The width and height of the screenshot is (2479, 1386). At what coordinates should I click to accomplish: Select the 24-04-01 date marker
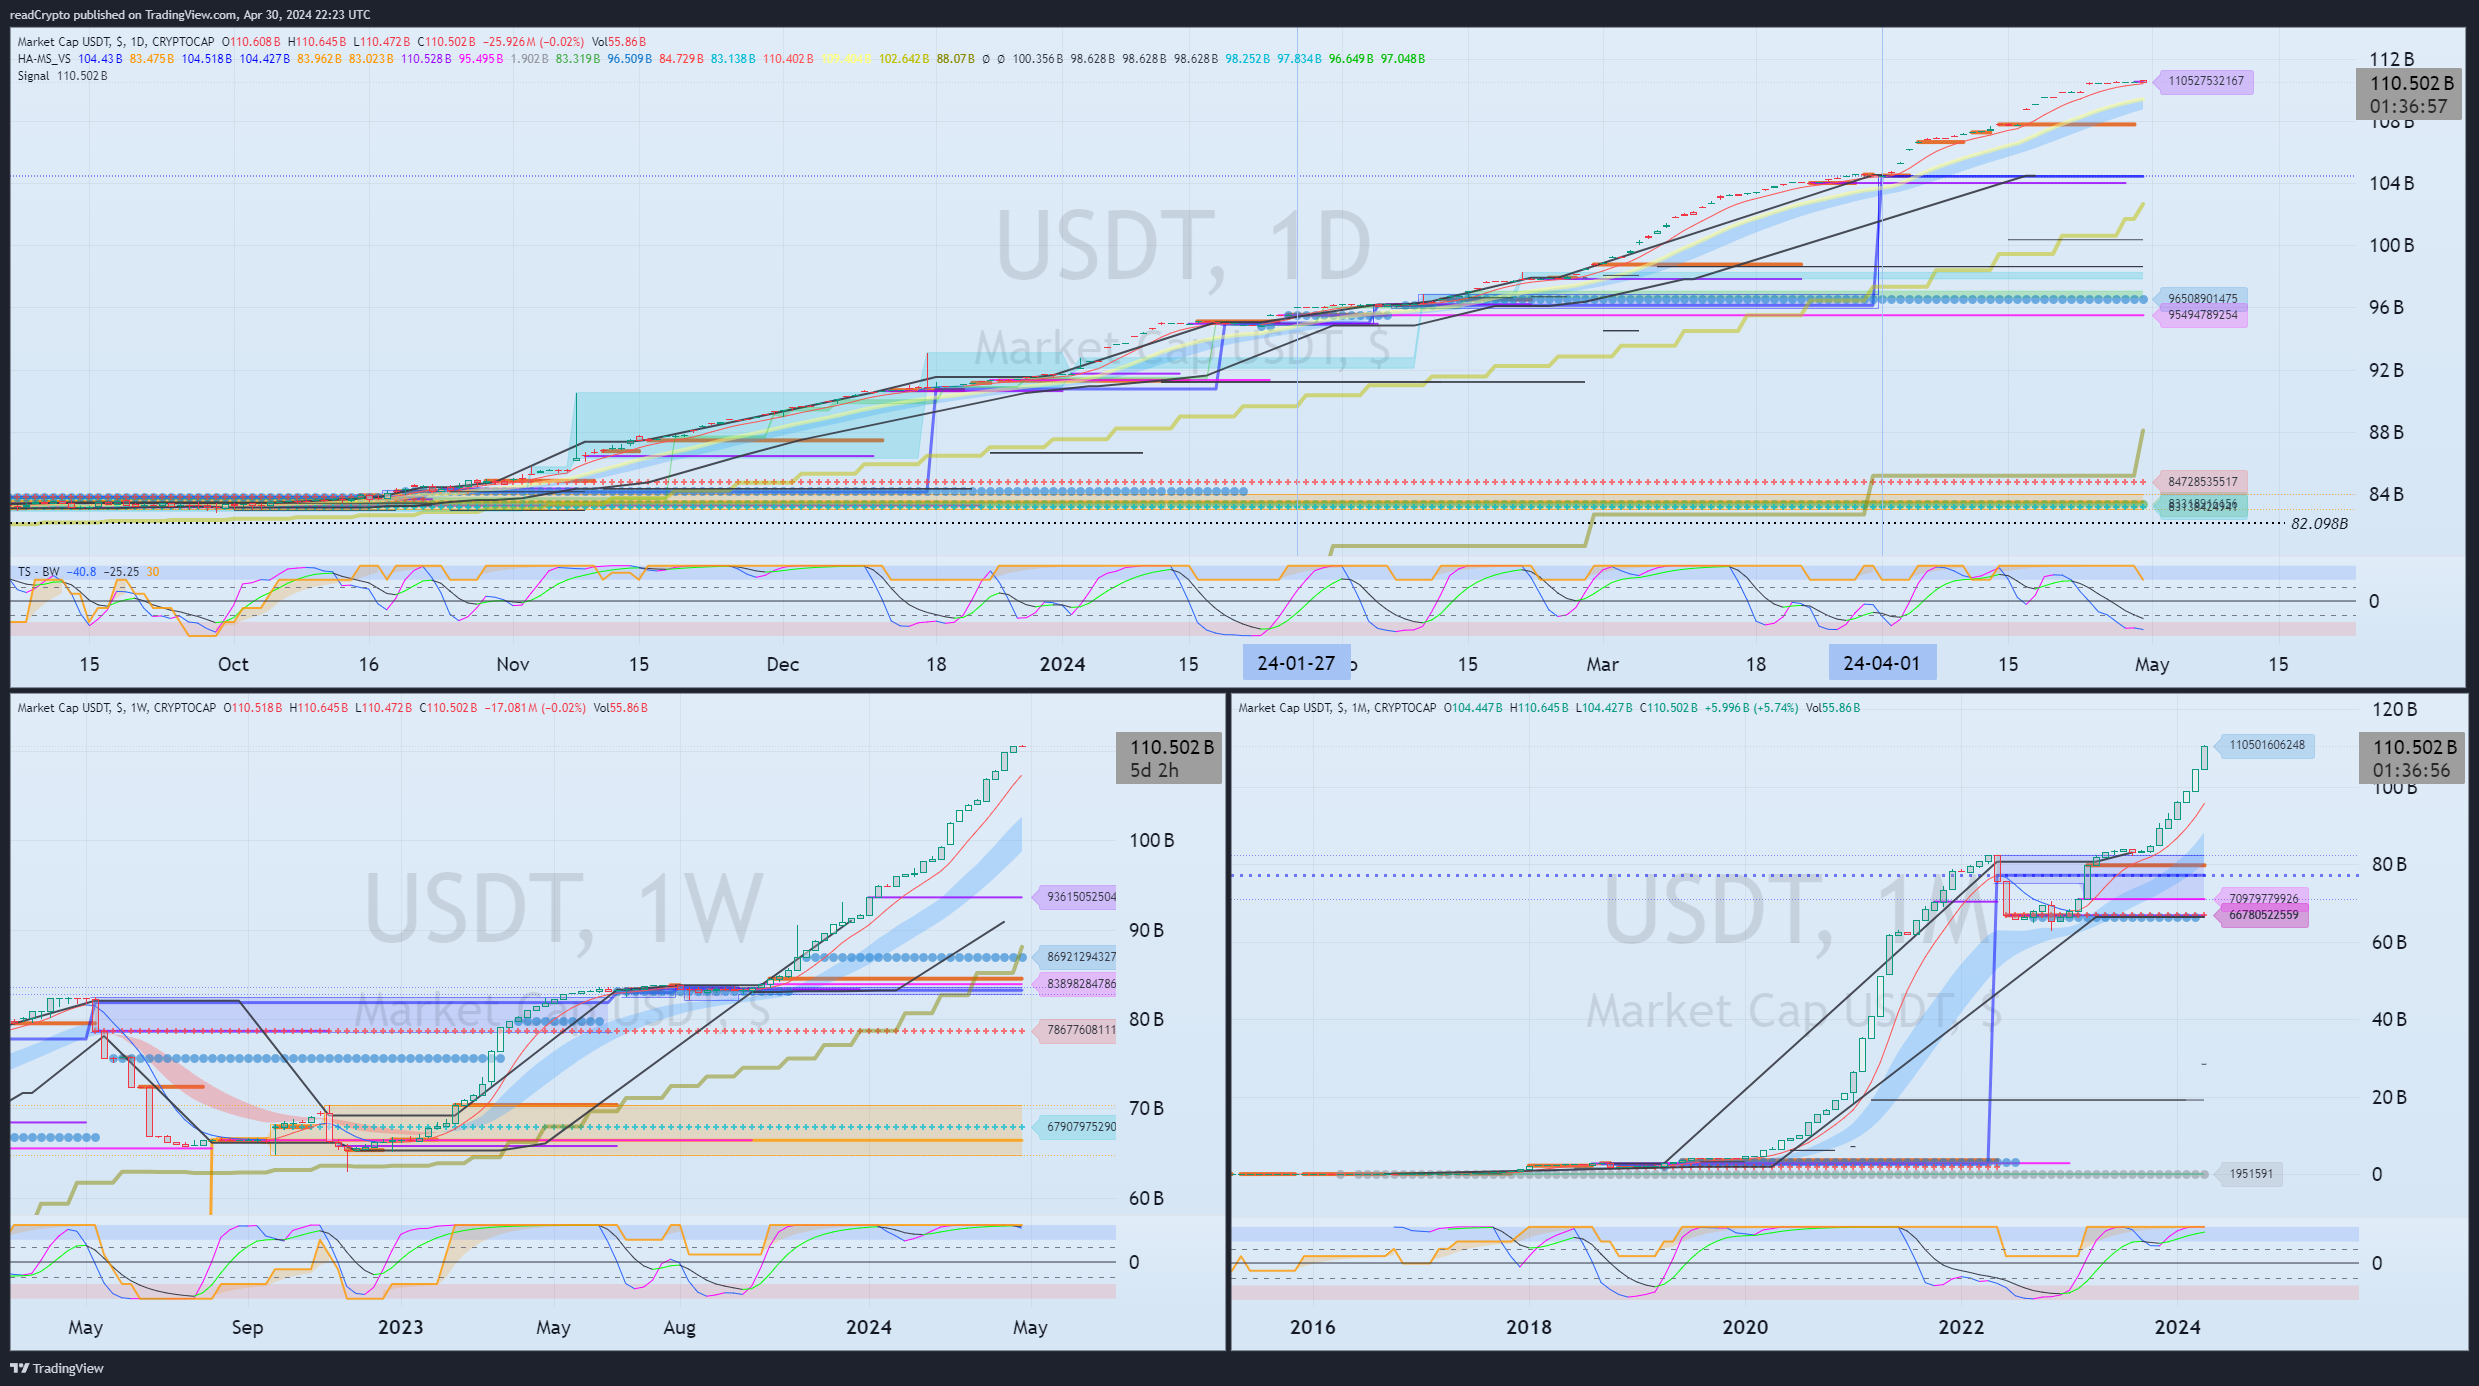[1882, 663]
